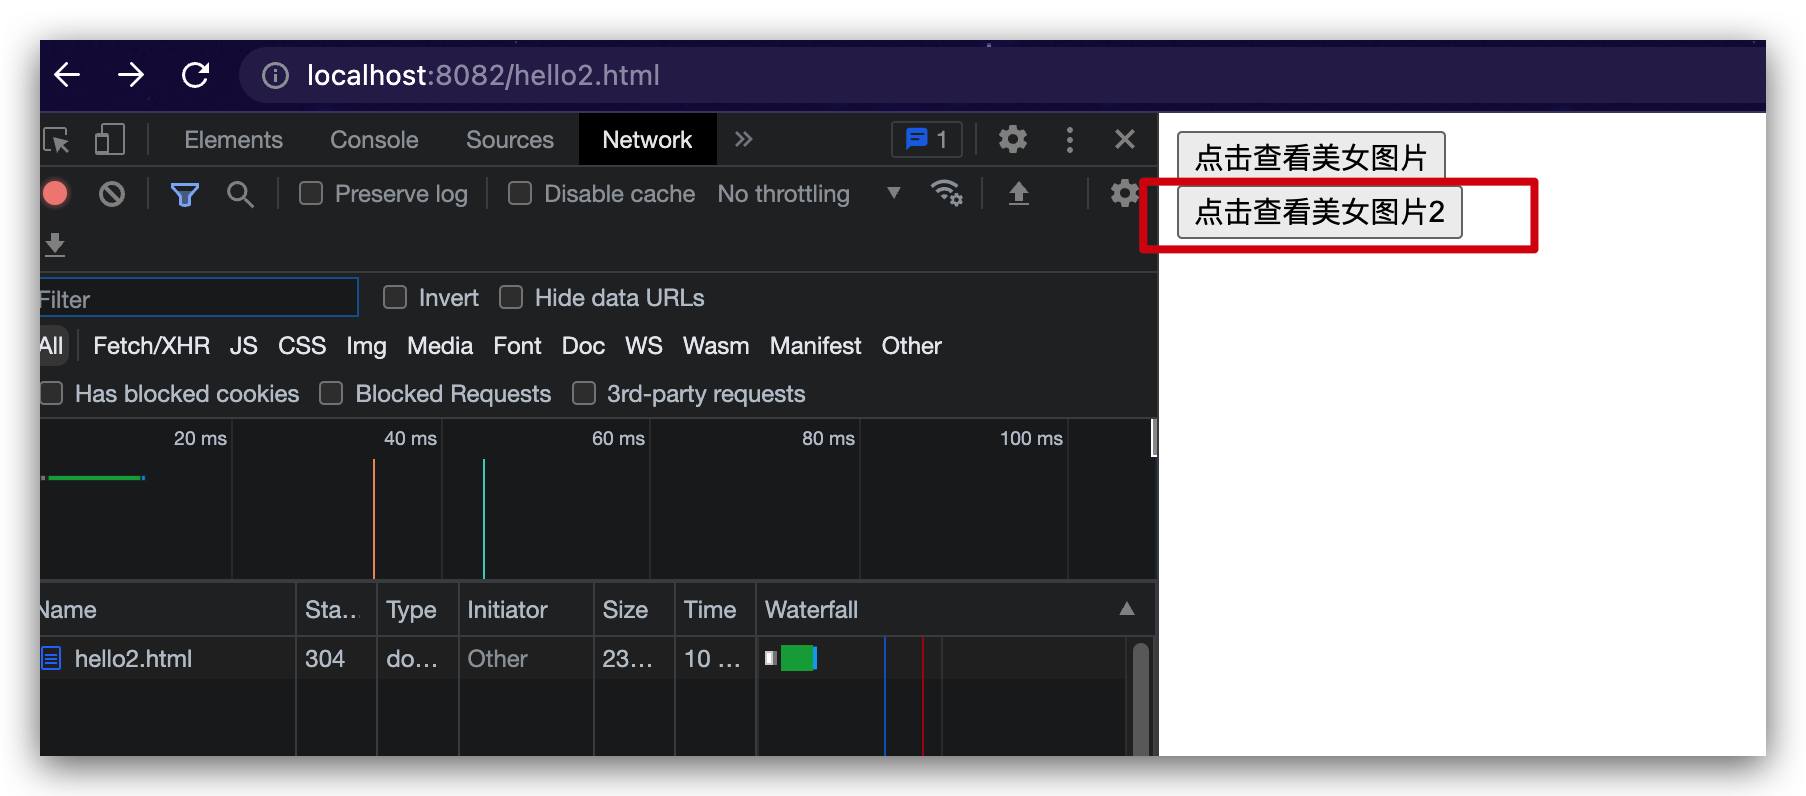This screenshot has width=1806, height=796.
Task: Close the DevTools panel
Action: (x=1125, y=139)
